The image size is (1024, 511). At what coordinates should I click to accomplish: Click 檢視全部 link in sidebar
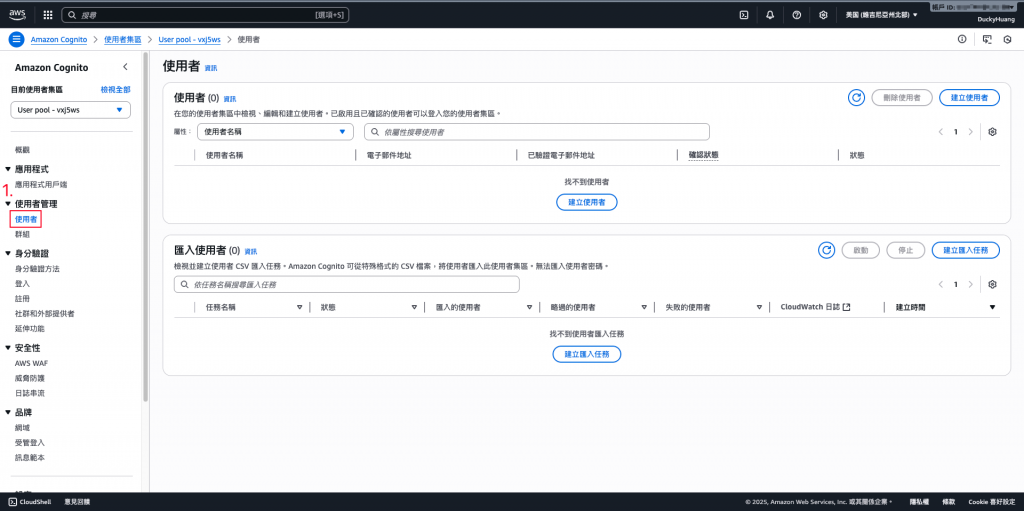point(116,90)
